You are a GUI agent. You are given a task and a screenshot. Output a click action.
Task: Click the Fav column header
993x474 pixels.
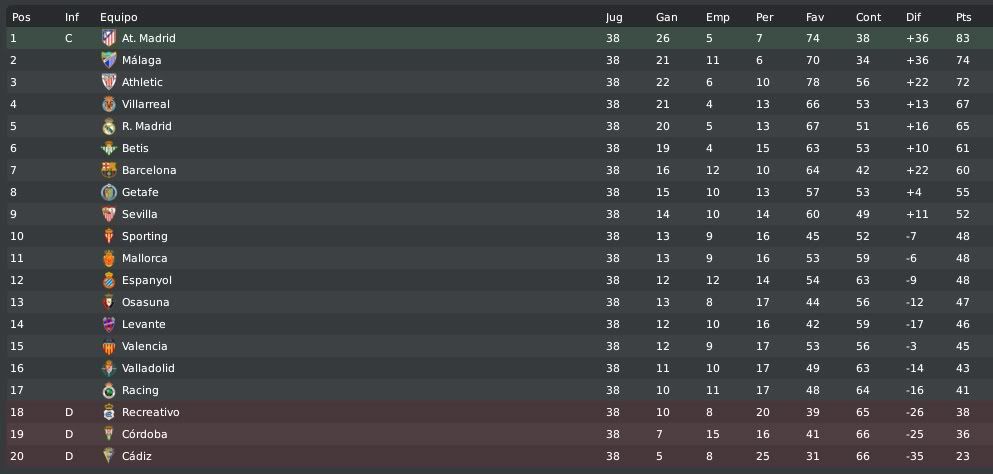pos(814,17)
